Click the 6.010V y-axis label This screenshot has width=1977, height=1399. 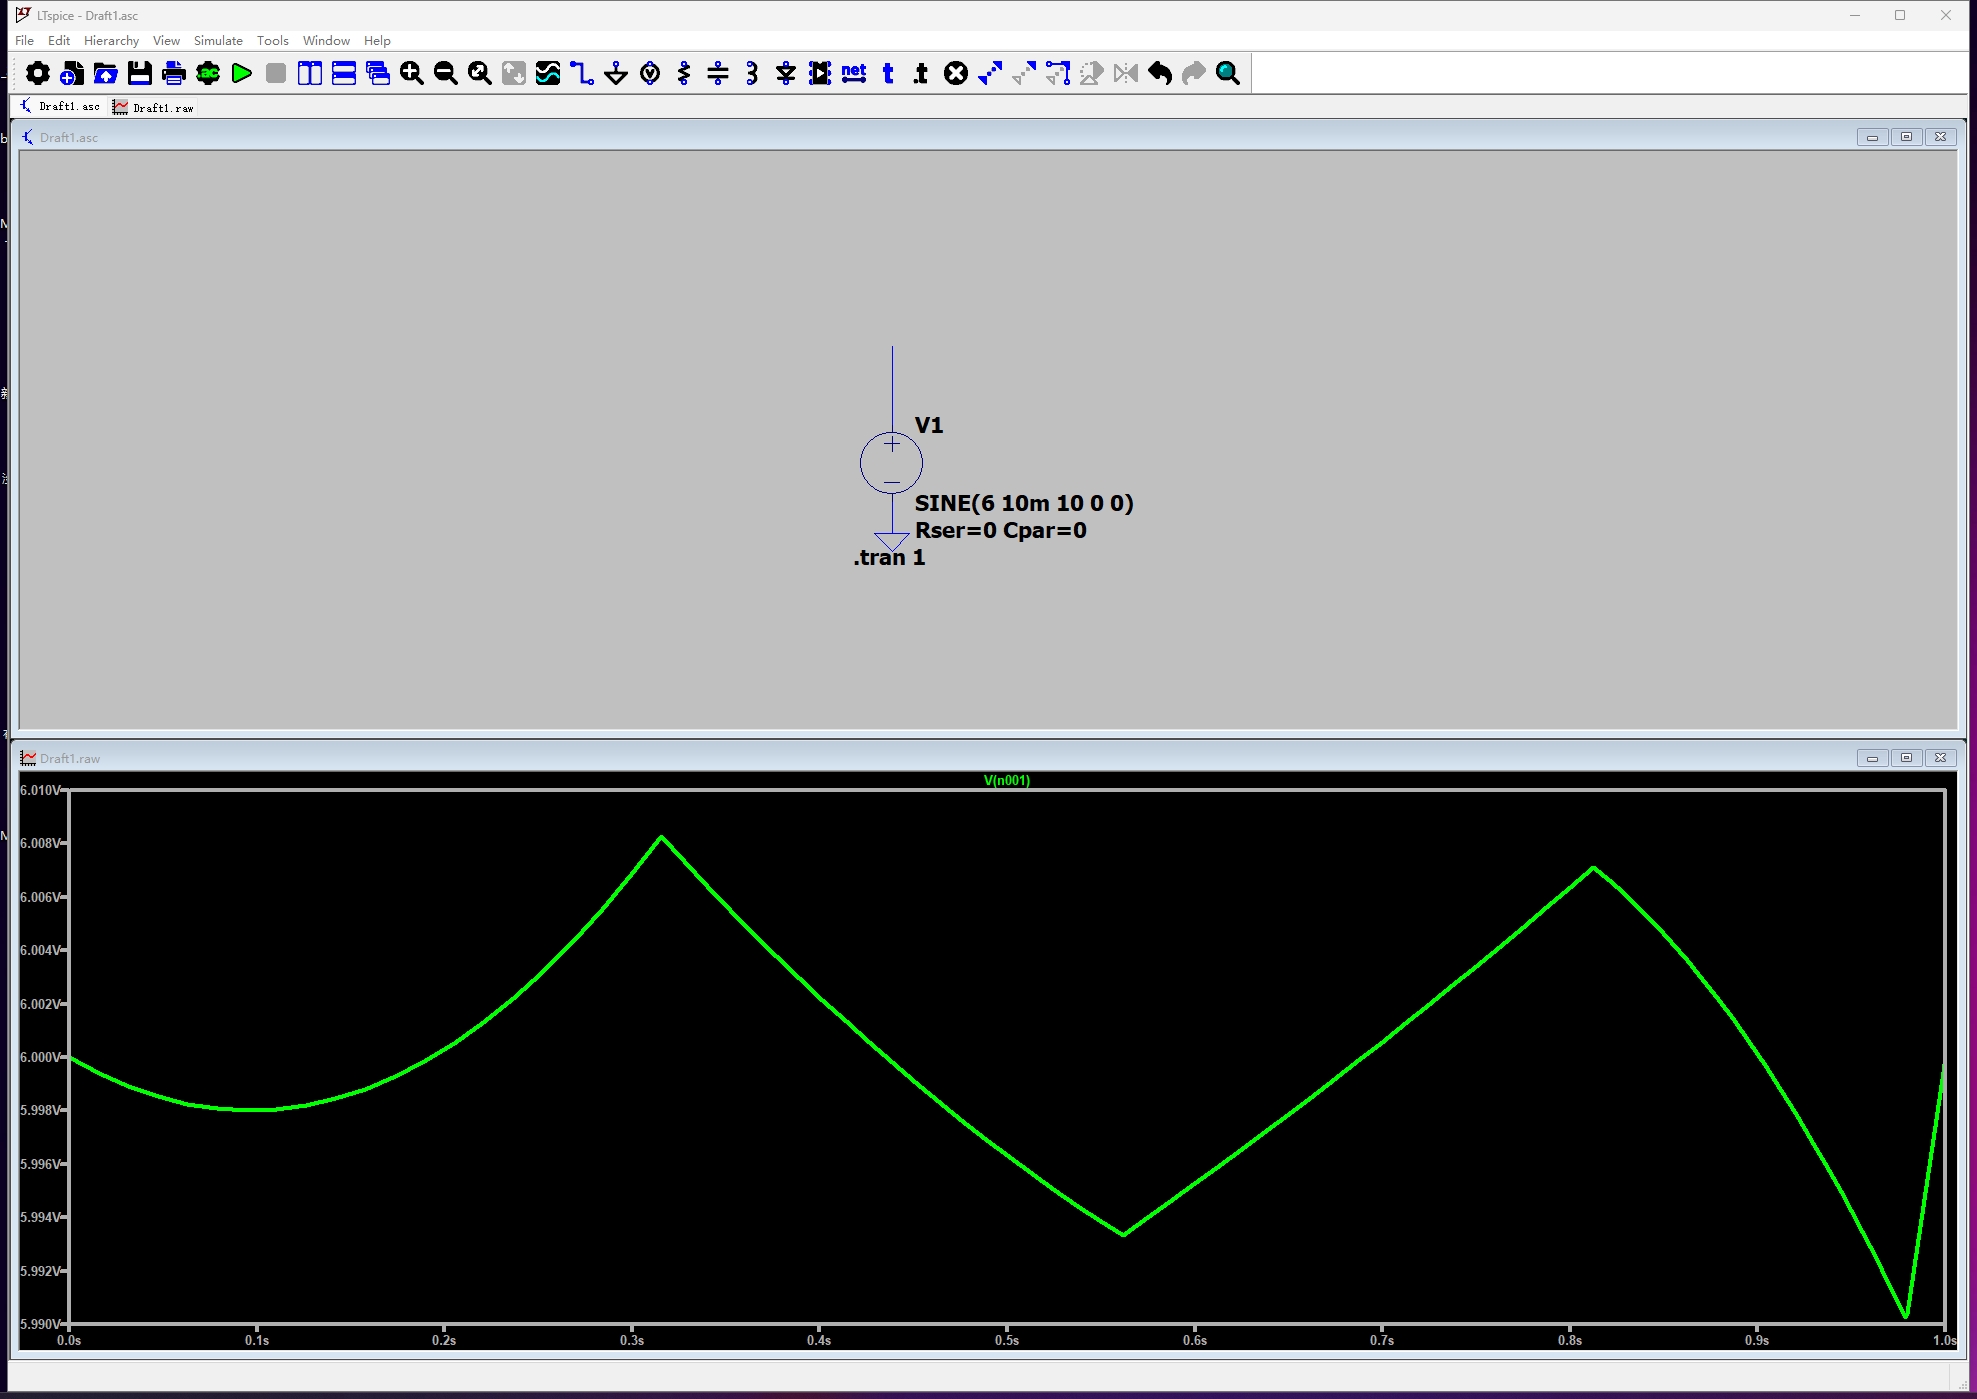[x=39, y=790]
